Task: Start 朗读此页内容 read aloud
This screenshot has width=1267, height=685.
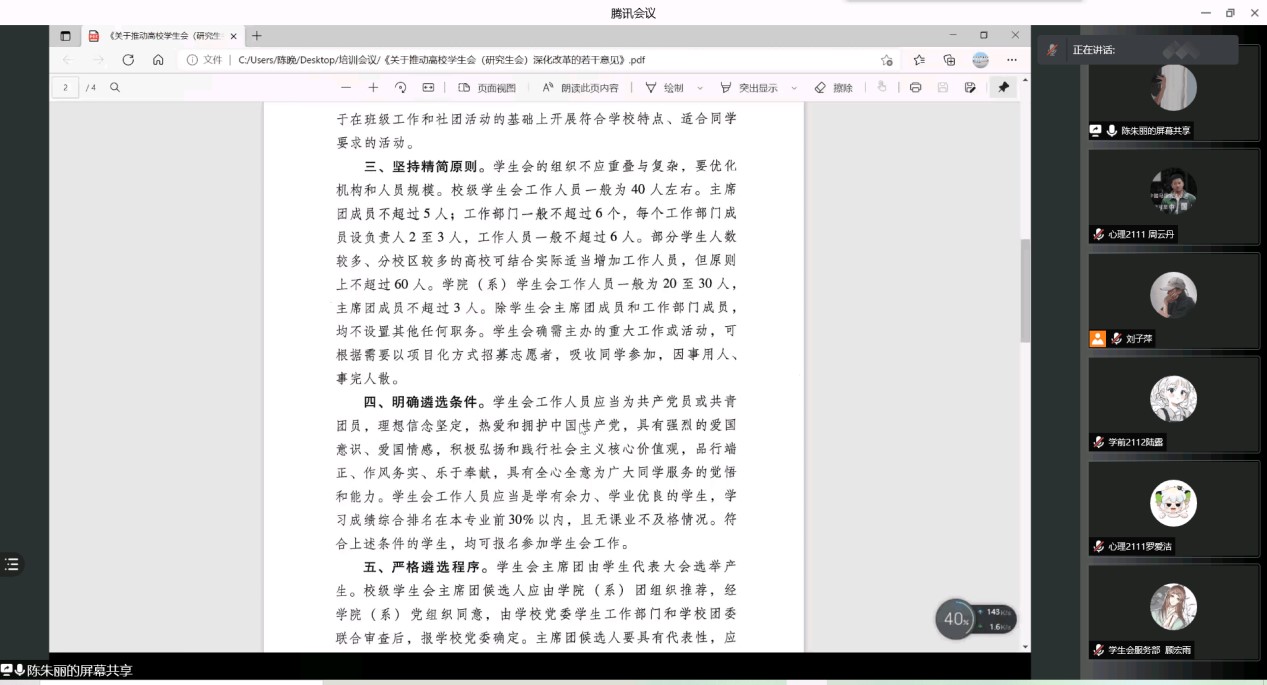Action: 580,88
